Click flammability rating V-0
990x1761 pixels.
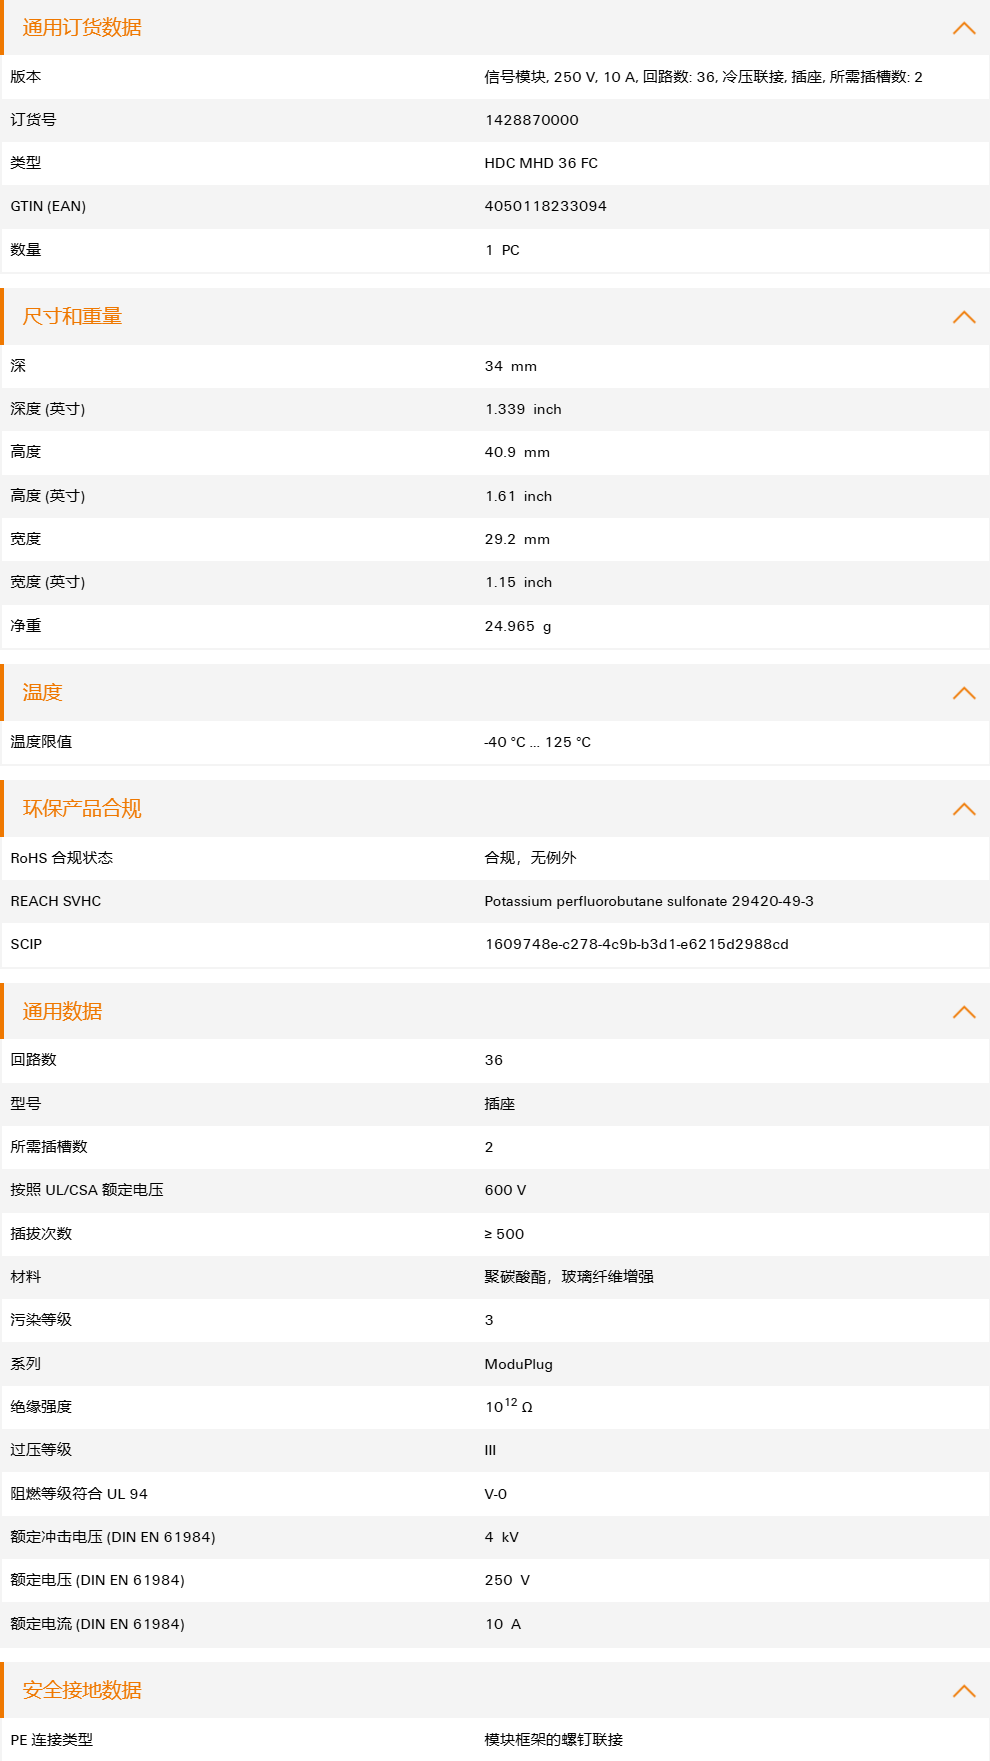pos(495,1494)
